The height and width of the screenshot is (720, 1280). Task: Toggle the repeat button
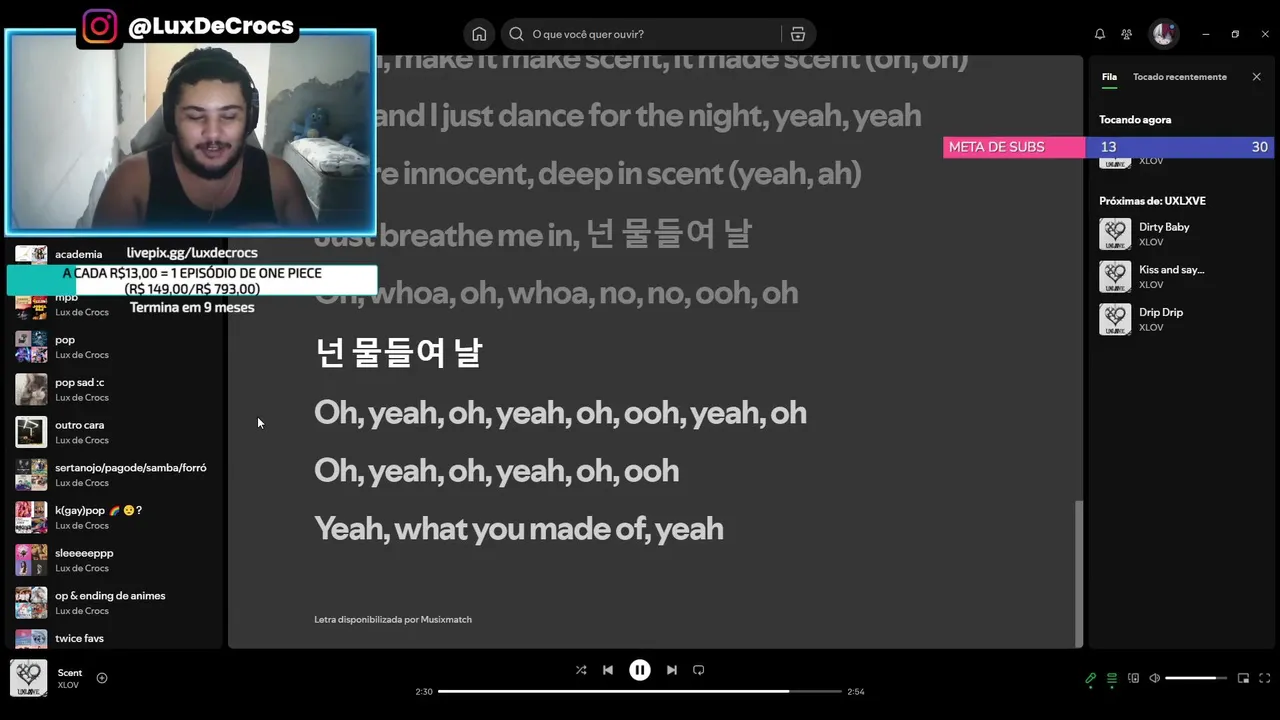pyautogui.click(x=699, y=670)
